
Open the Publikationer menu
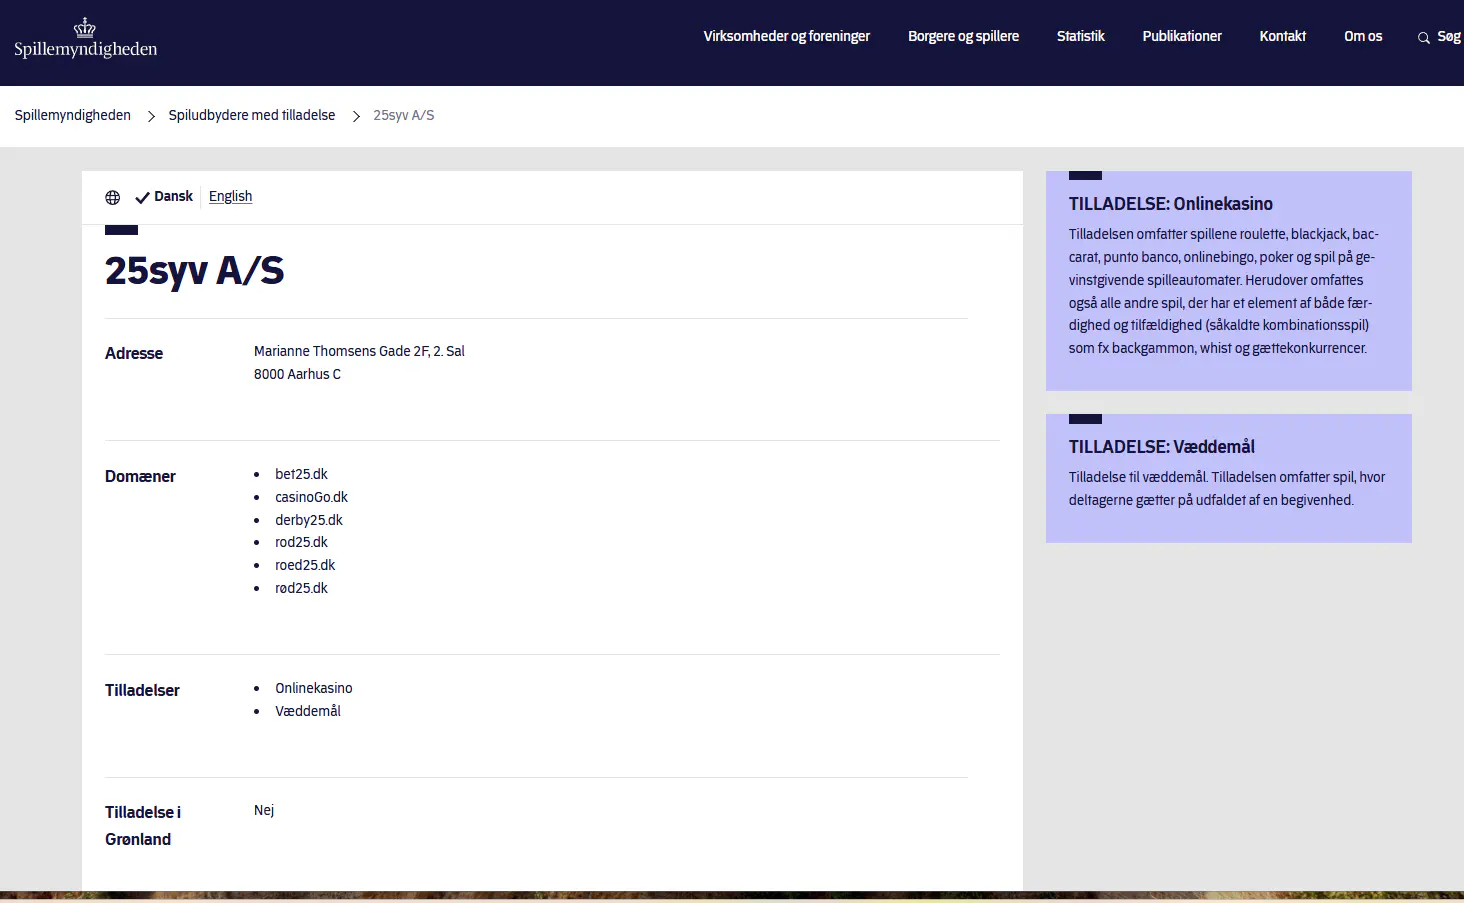[1182, 36]
